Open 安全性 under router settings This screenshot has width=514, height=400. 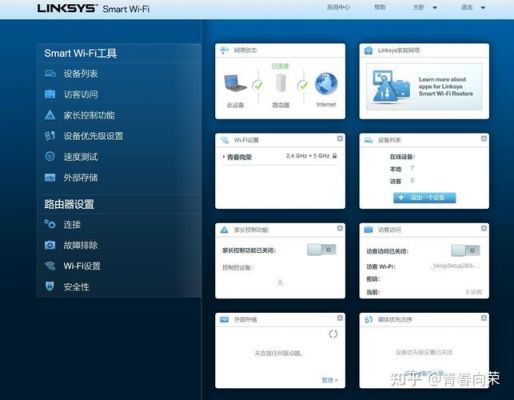click(76, 287)
